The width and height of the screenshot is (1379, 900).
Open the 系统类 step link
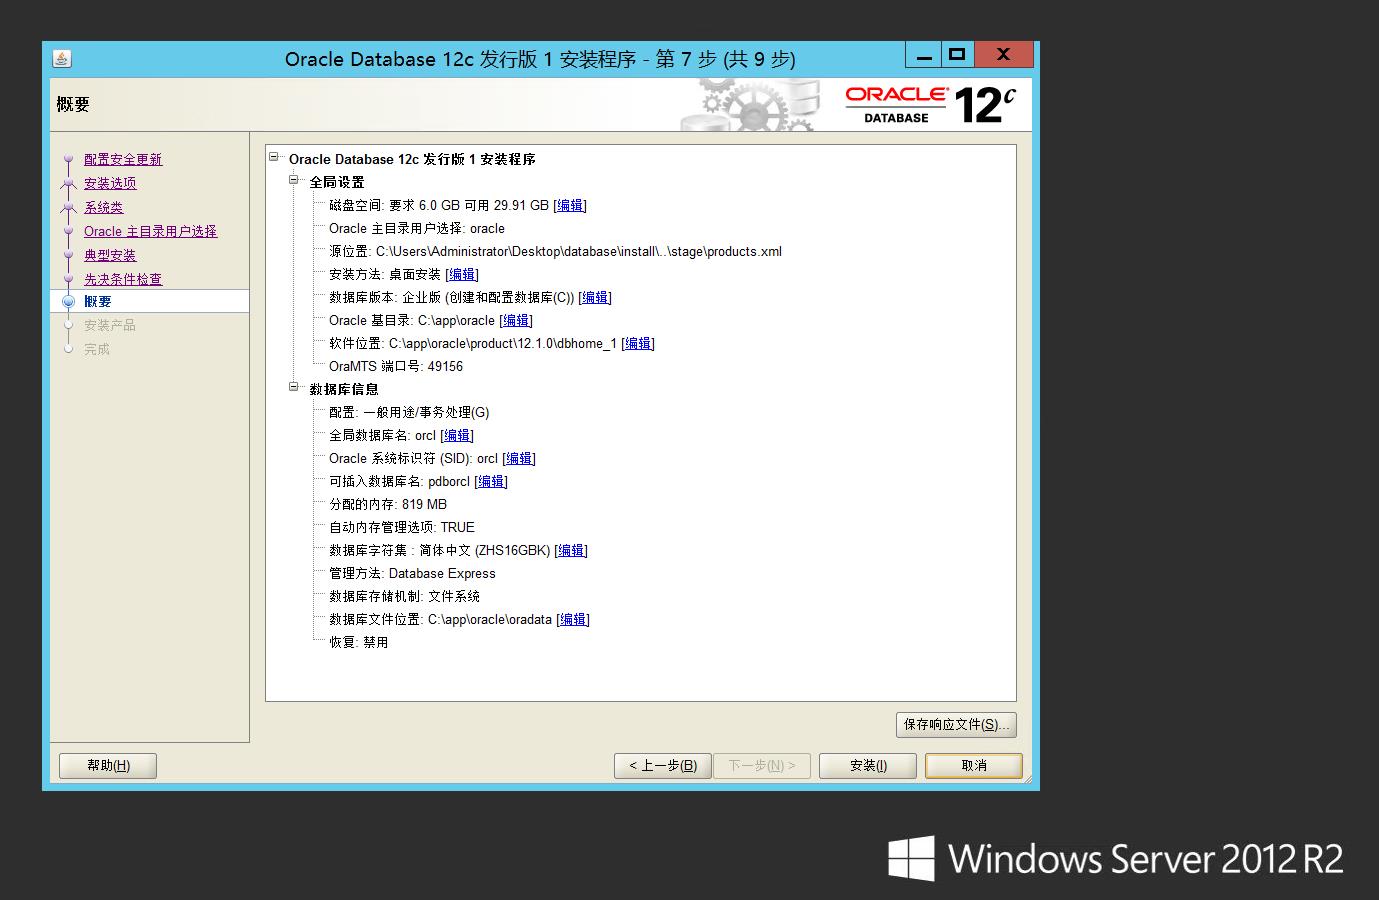click(104, 207)
